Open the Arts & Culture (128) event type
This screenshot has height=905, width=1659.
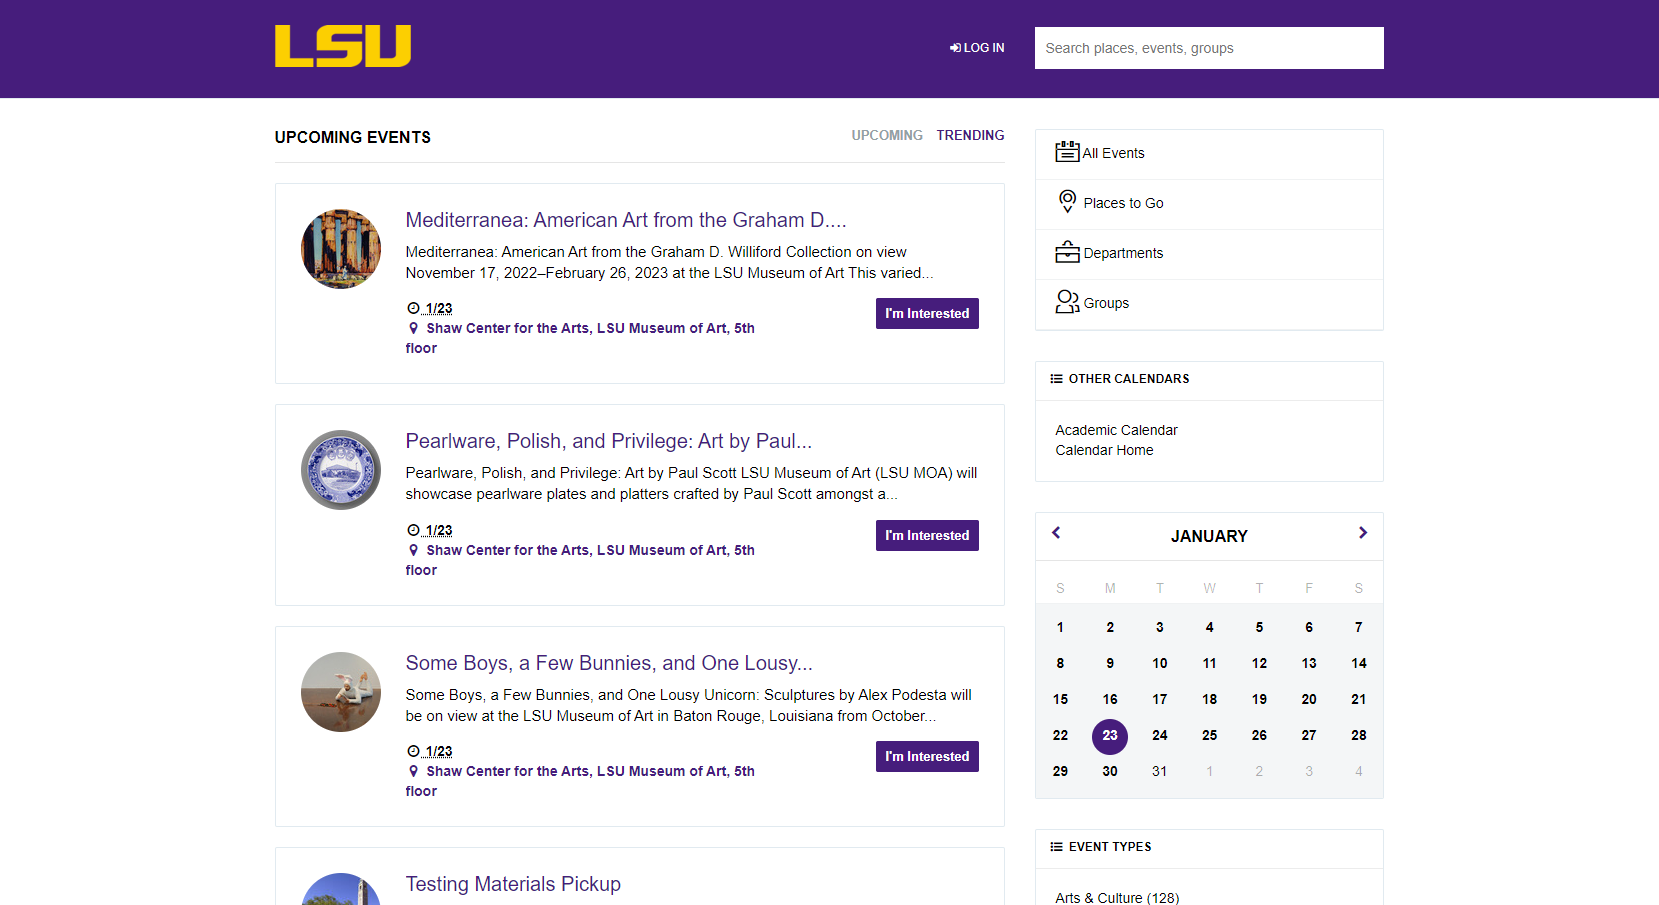coord(1117,898)
